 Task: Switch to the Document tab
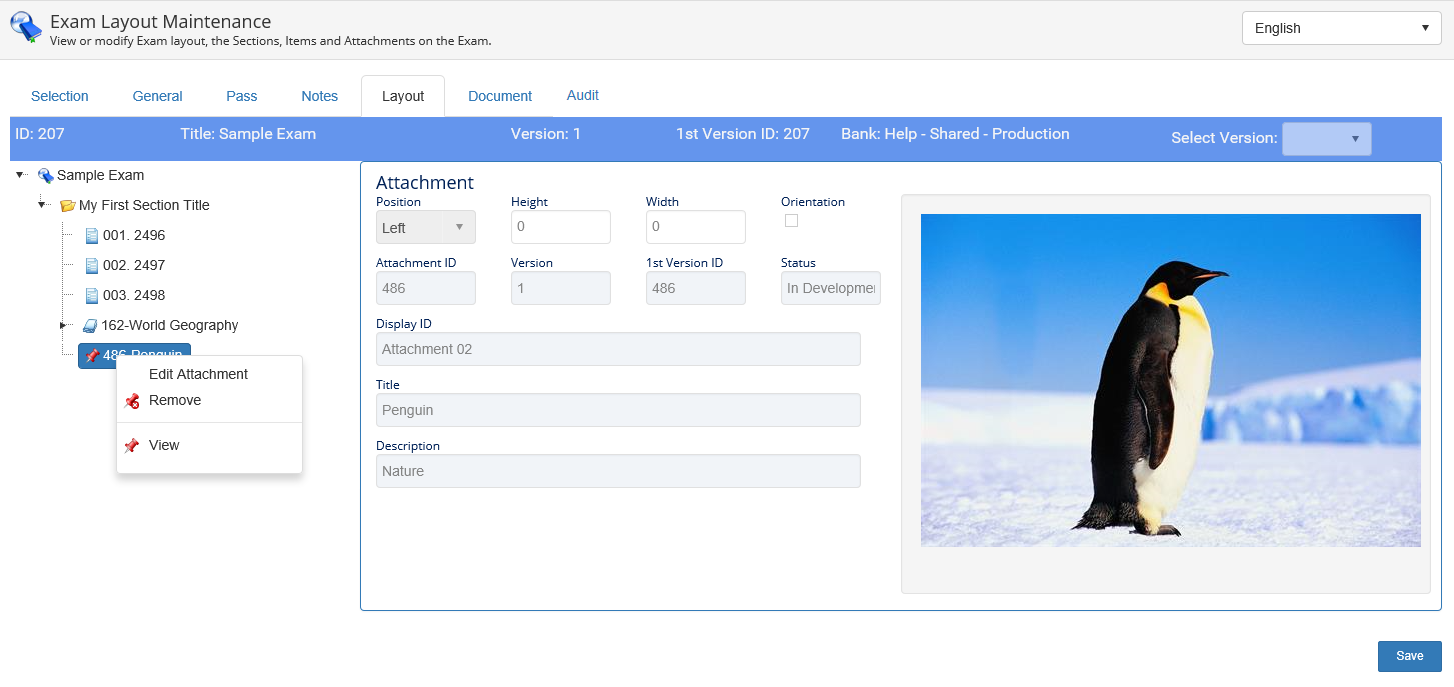pyautogui.click(x=499, y=96)
